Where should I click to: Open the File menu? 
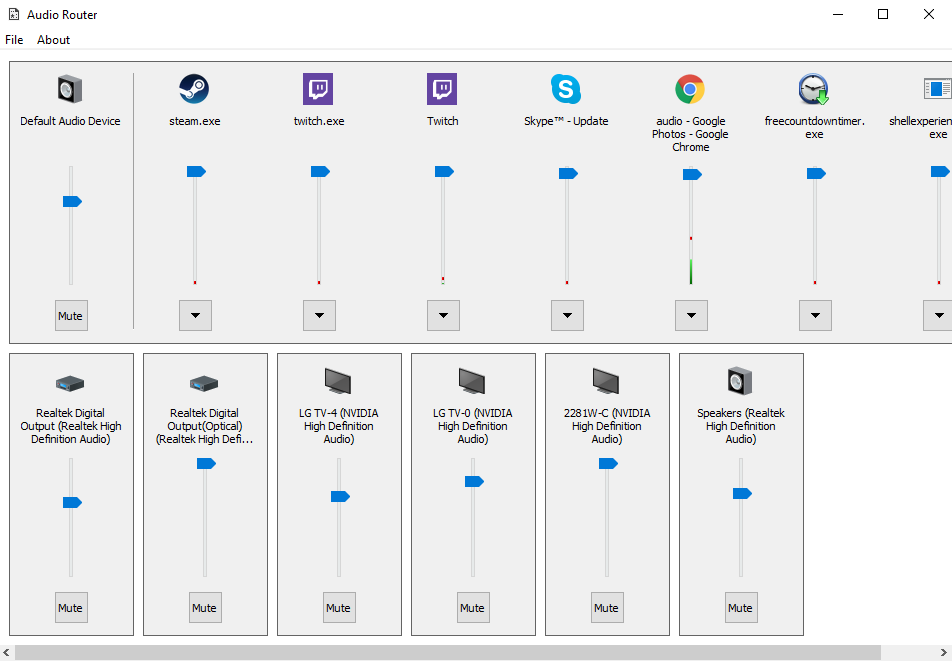coord(14,39)
